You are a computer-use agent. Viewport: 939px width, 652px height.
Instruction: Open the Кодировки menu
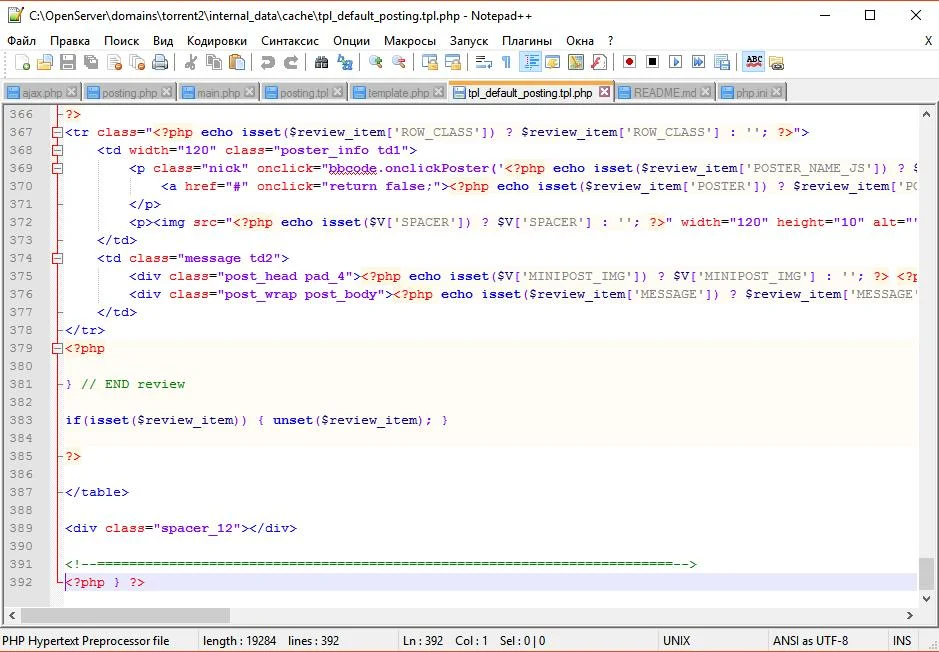coord(217,41)
